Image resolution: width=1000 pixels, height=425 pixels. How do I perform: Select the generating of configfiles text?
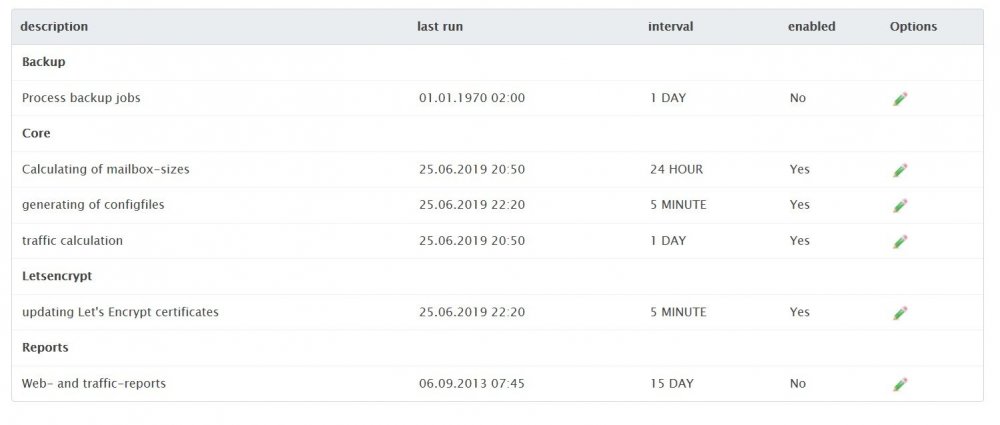pyautogui.click(x=93, y=205)
